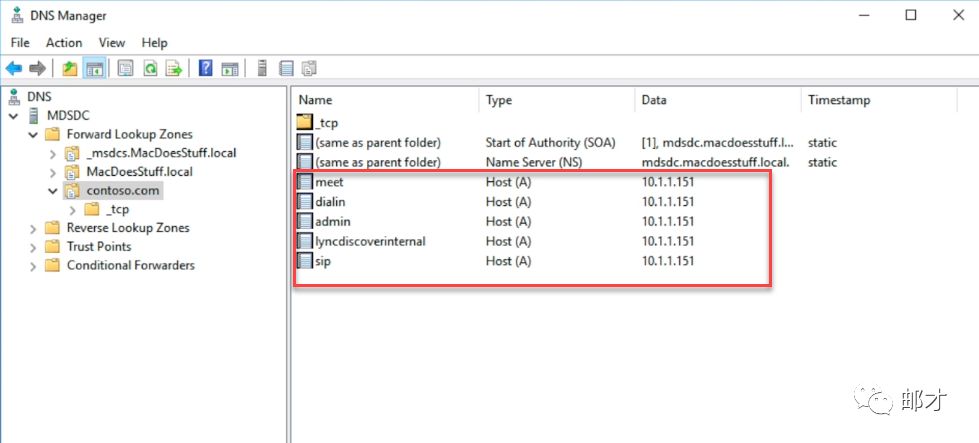
Task: Select the lyncdiscoverinternal host record
Action: click(x=369, y=241)
